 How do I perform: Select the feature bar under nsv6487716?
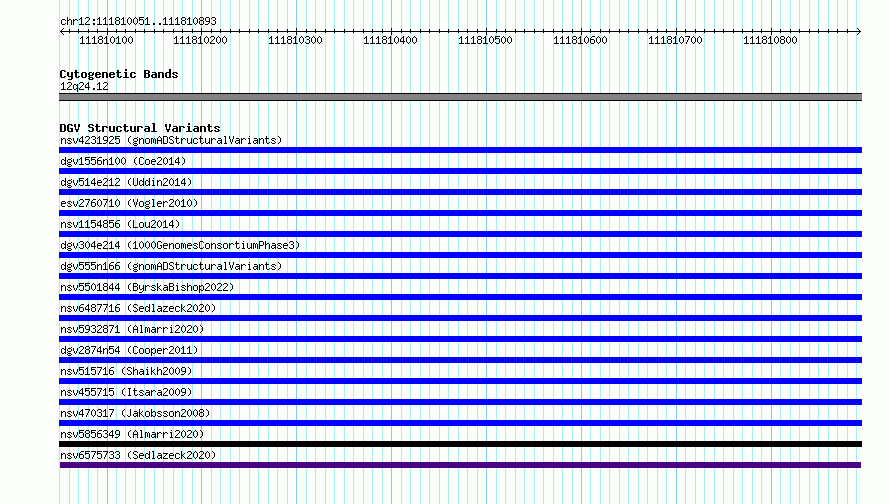tap(460, 318)
